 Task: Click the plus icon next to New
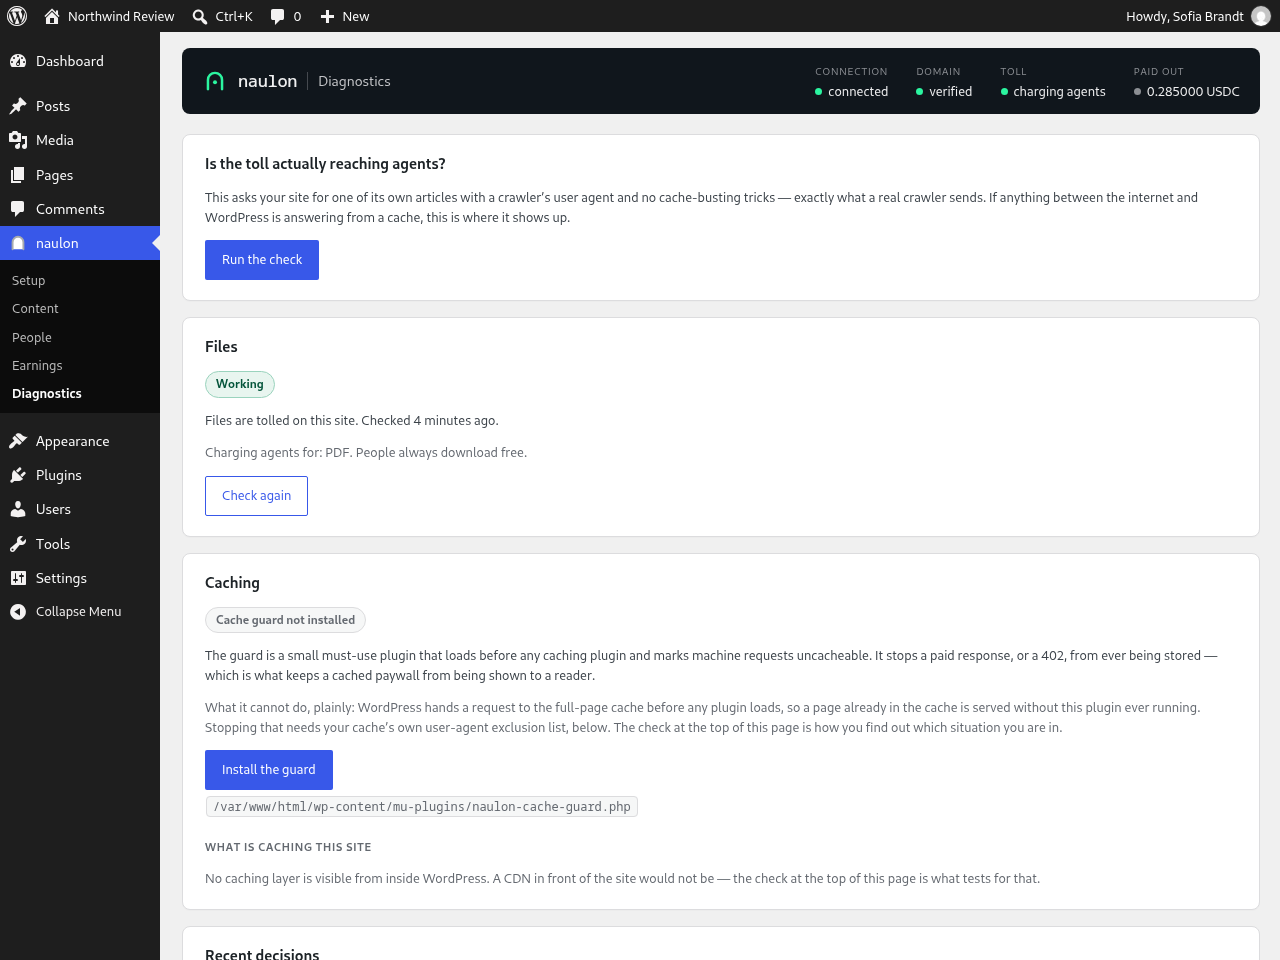click(x=327, y=16)
